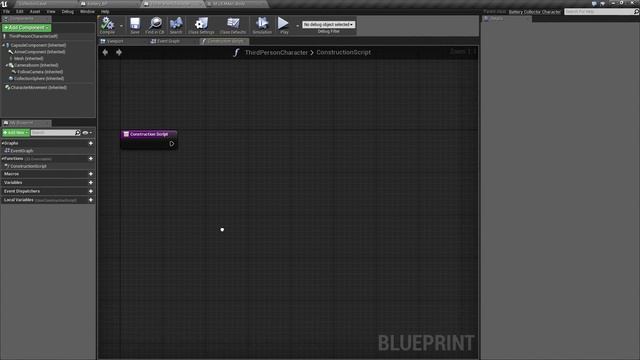640x360 pixels.
Task: Collapse the CapsuleComponent tree arrow
Action: (3, 45)
